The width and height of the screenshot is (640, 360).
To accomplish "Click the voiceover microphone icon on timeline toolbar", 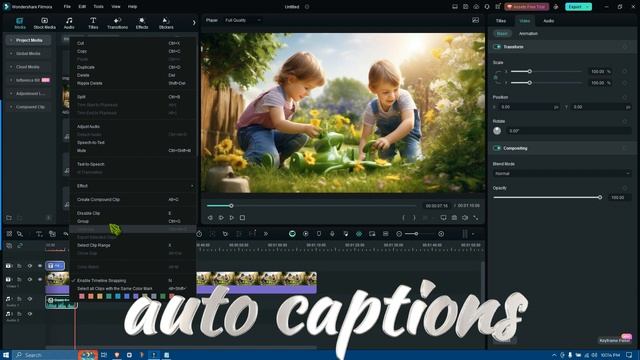I will (332, 234).
